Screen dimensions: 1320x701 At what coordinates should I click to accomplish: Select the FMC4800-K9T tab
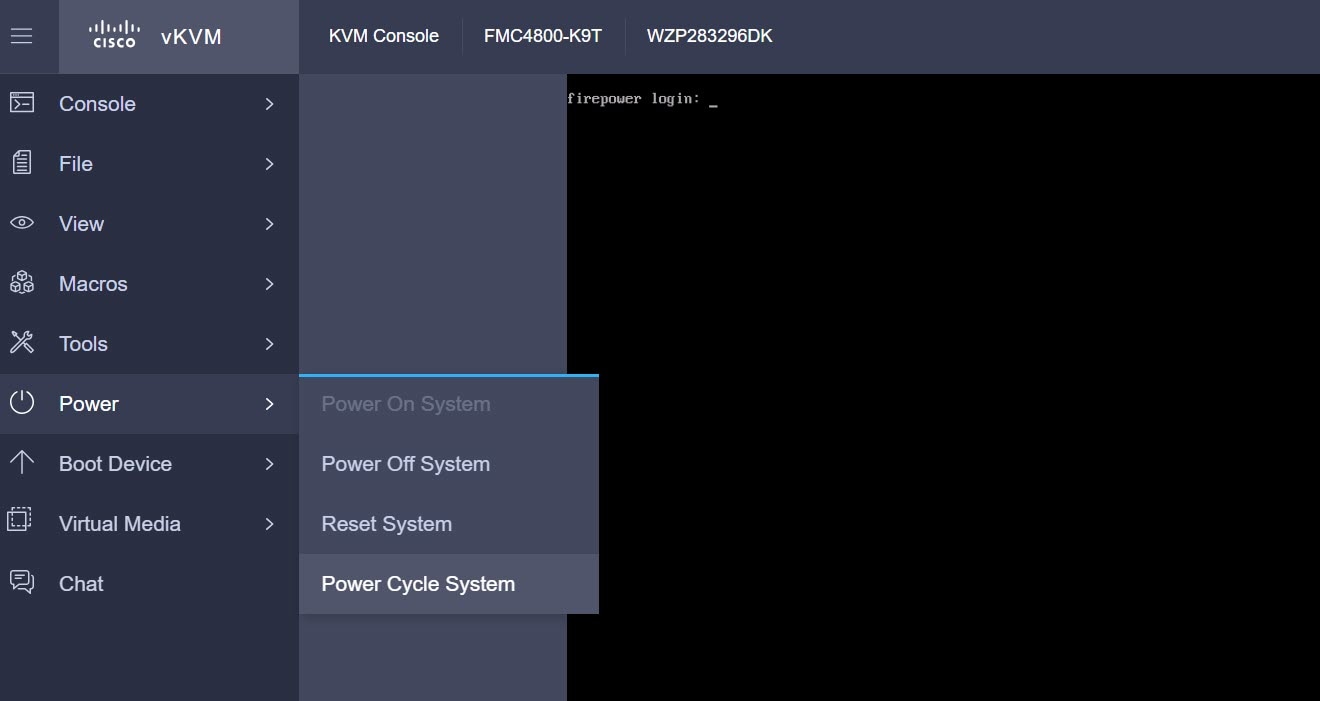(543, 36)
